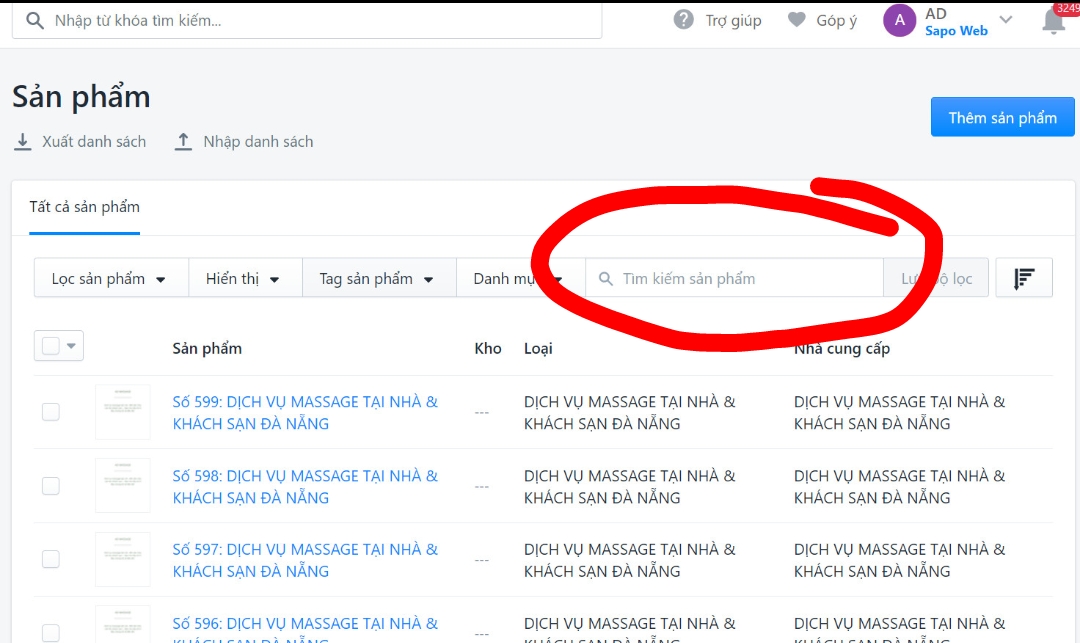Open thumbnail of product Số 599
The image size is (1080, 643).
(x=123, y=412)
